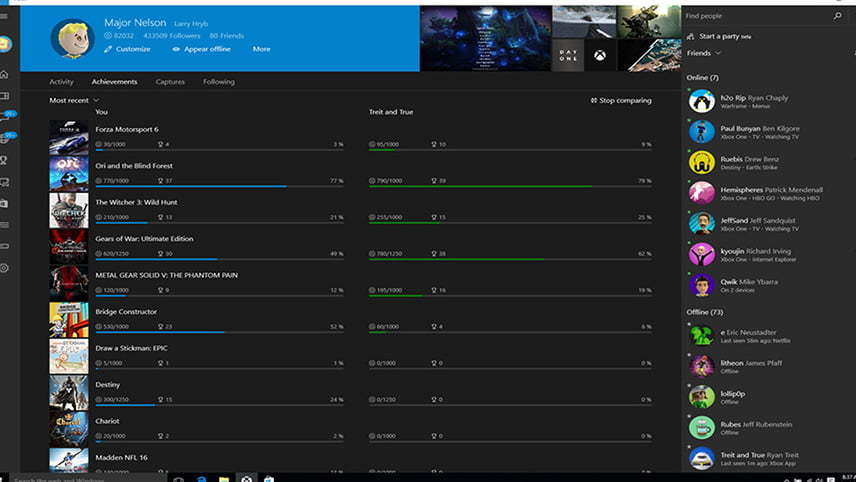This screenshot has height=482, width=856.
Task: Open the large blue forest capture image
Action: point(485,38)
